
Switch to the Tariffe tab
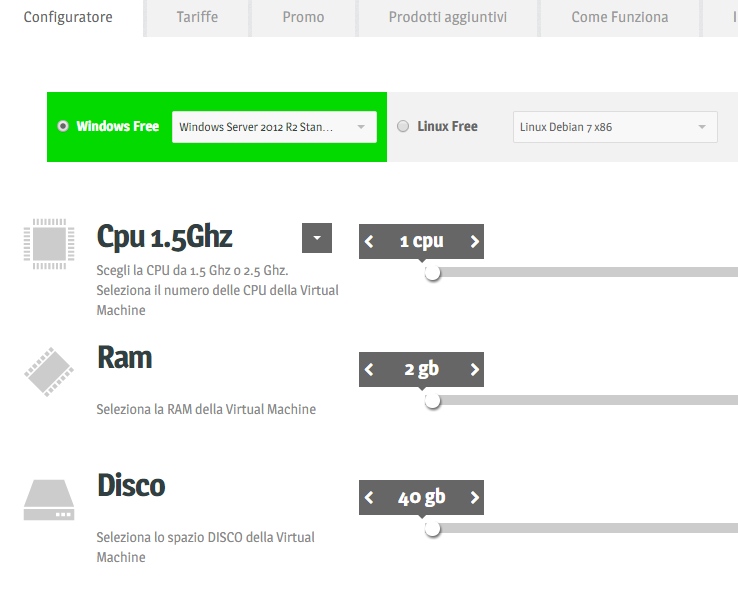click(x=197, y=17)
